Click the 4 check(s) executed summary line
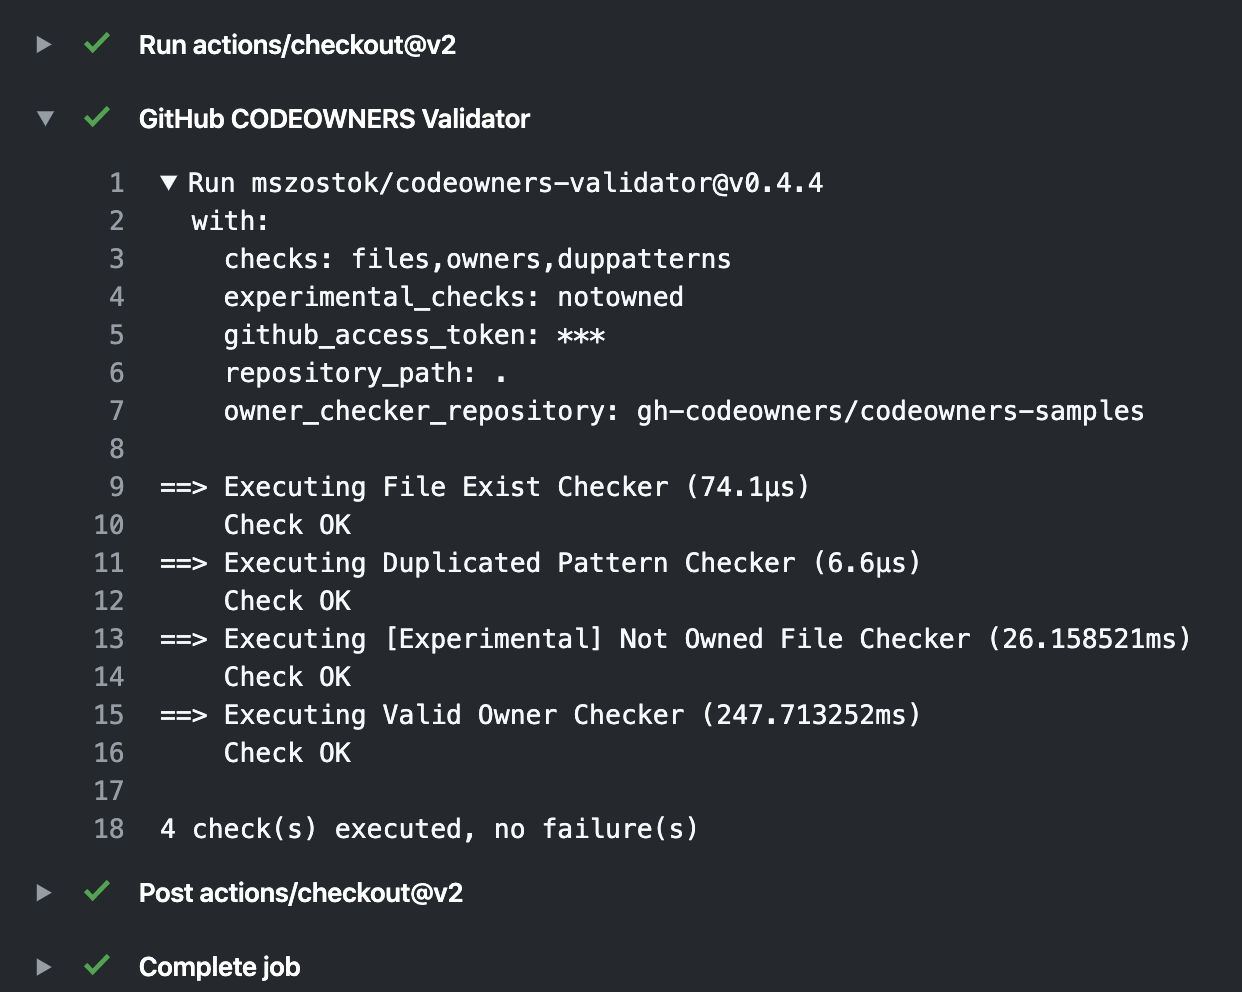Screen dimensions: 1242x992 [x=429, y=829]
